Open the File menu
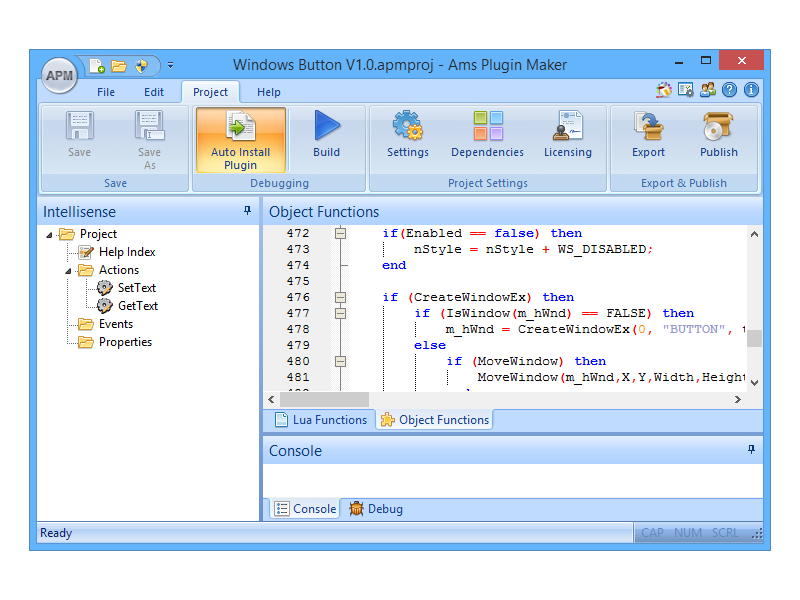Viewport: 800px width, 600px height. (x=106, y=92)
